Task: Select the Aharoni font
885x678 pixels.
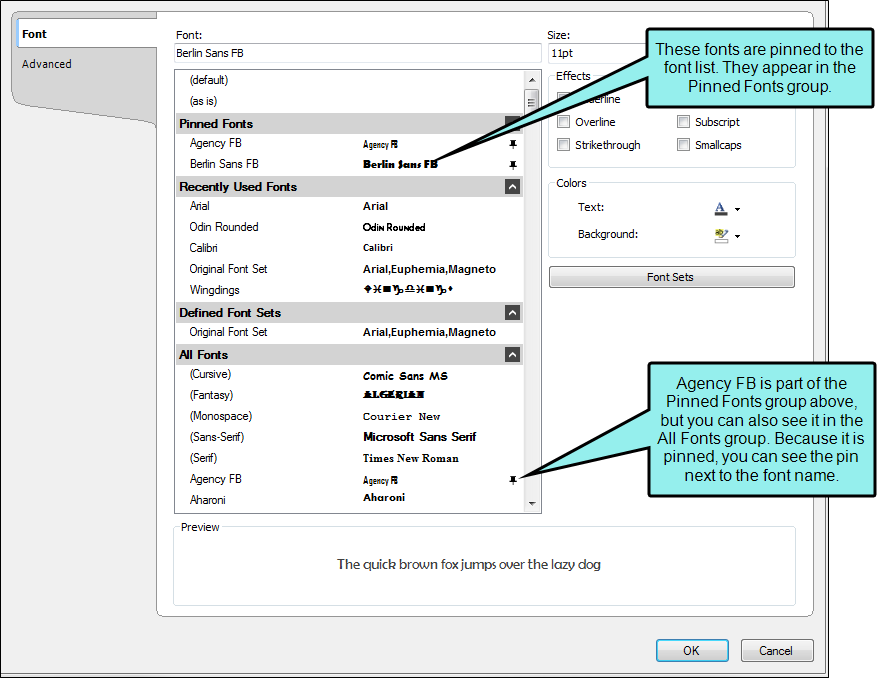Action: [x=349, y=500]
